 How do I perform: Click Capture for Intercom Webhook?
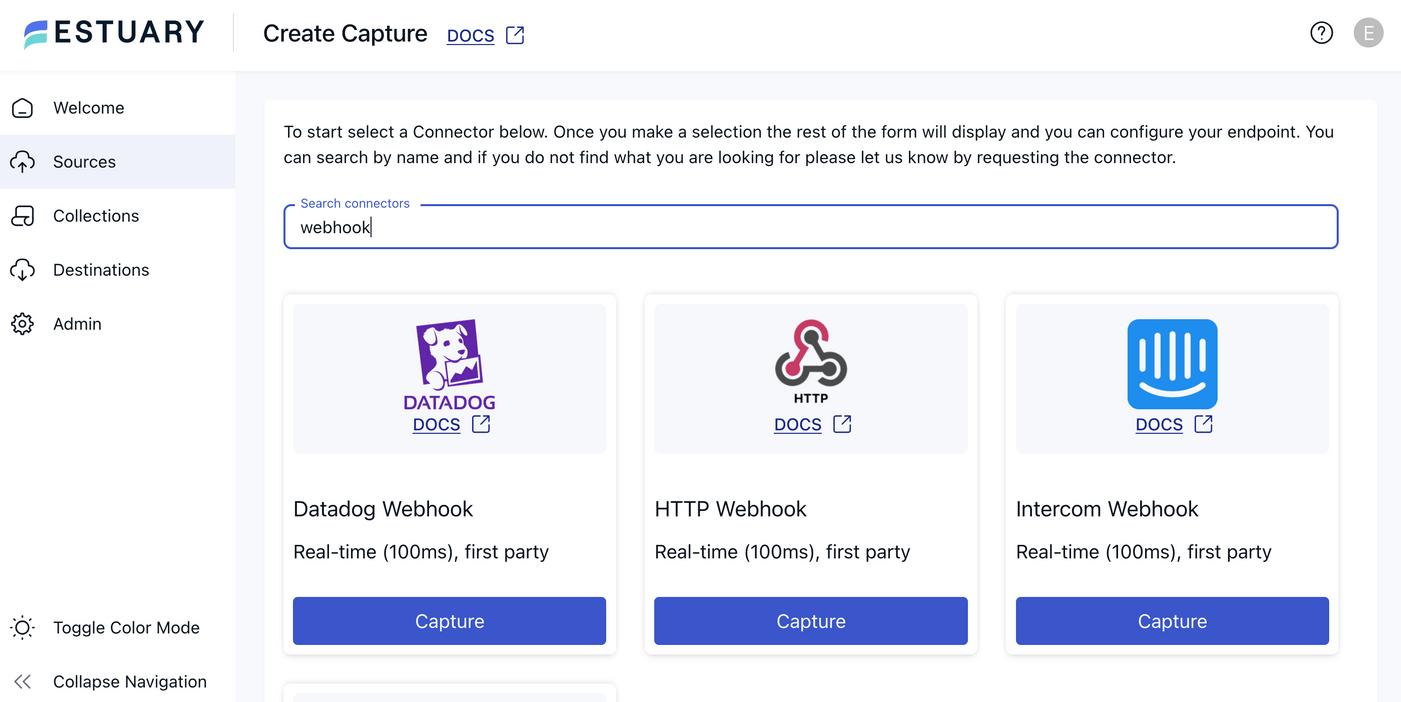1172,621
